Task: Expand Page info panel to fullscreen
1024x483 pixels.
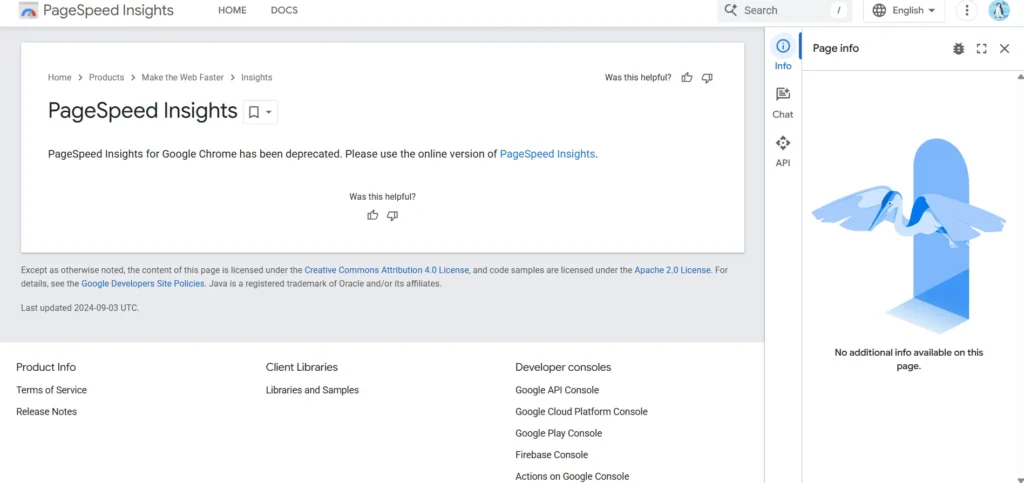Action: coord(982,48)
